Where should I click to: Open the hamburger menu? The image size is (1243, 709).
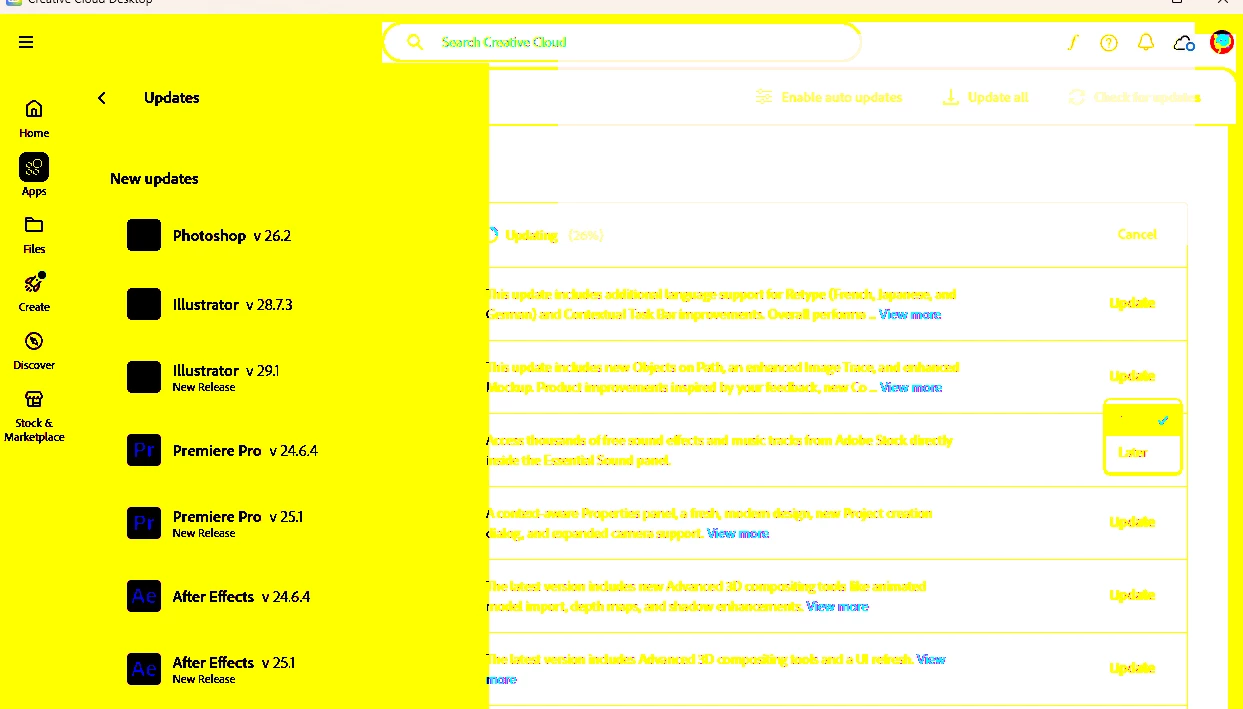(26, 42)
